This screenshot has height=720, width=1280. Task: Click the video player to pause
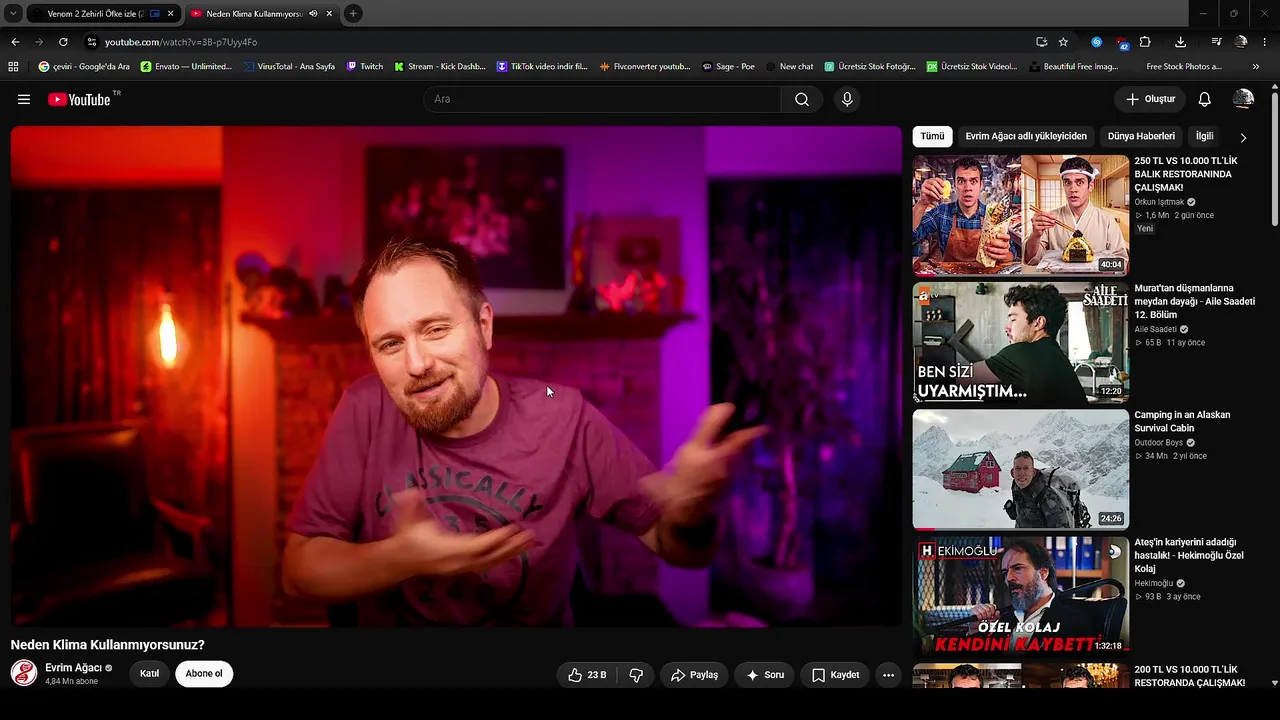(456, 376)
